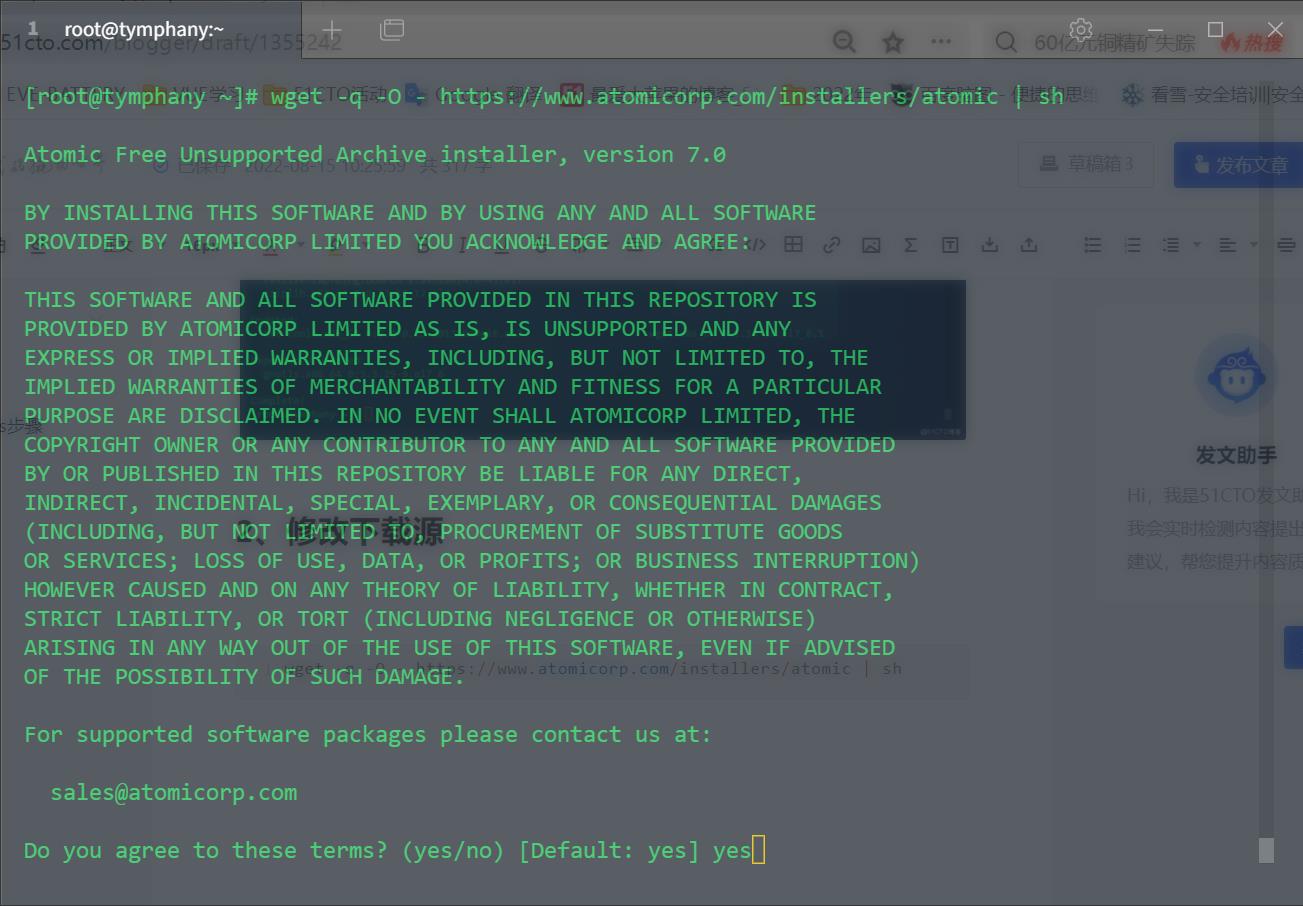Click 发文助手 heading in browser side panel
The width and height of the screenshot is (1303, 906).
pyautogui.click(x=1236, y=455)
